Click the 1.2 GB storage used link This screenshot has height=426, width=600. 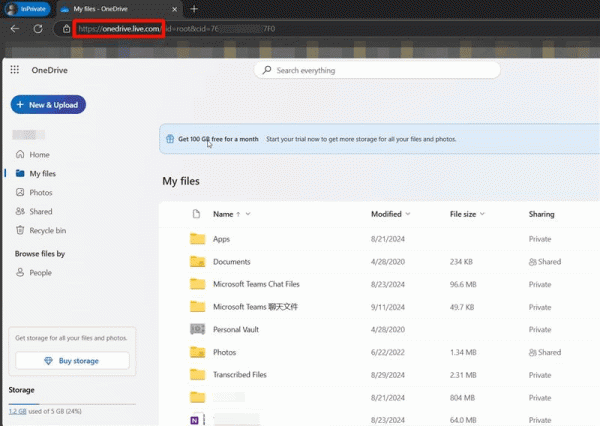[x=18, y=411]
